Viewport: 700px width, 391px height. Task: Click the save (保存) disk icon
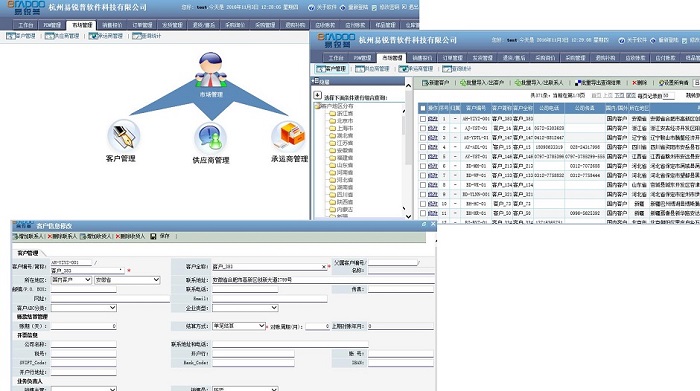[153, 236]
